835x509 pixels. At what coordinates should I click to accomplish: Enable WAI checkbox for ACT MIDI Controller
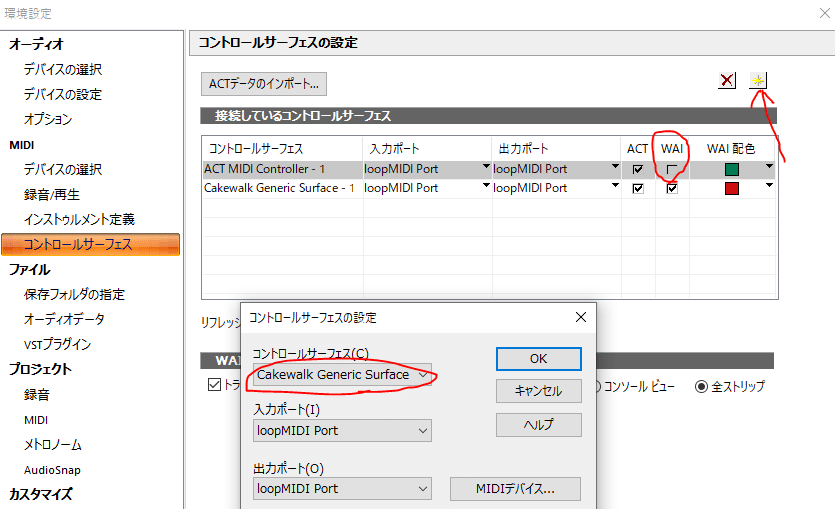pyautogui.click(x=672, y=169)
